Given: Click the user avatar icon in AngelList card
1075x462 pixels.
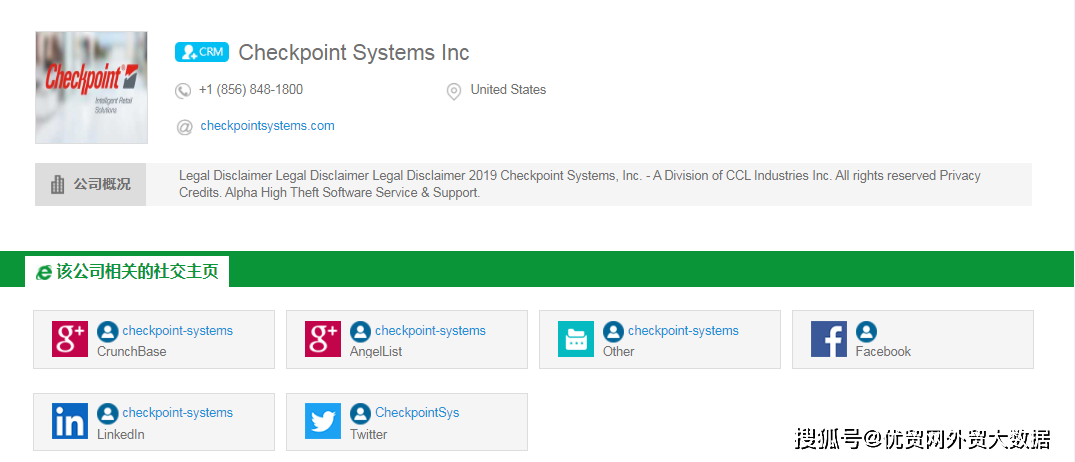Looking at the screenshot, I should tap(361, 332).
